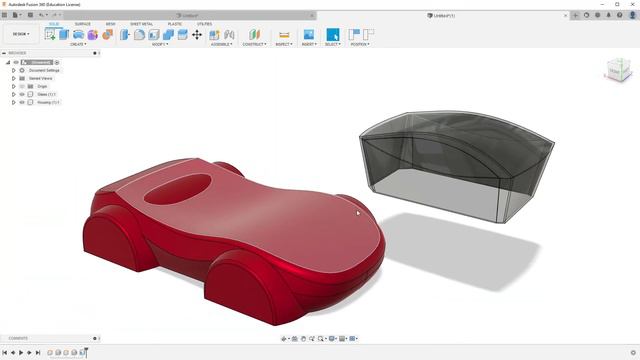Image resolution: width=640 pixels, height=360 pixels.
Task: Open the Create dropdown menu
Action: click(x=78, y=44)
